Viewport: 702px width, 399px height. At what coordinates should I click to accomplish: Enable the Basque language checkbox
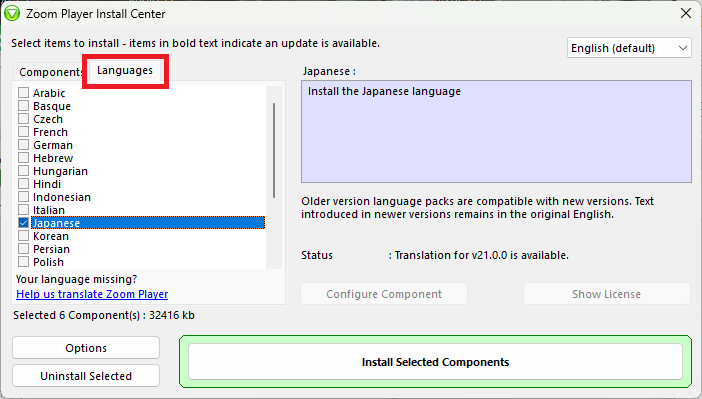coord(23,106)
